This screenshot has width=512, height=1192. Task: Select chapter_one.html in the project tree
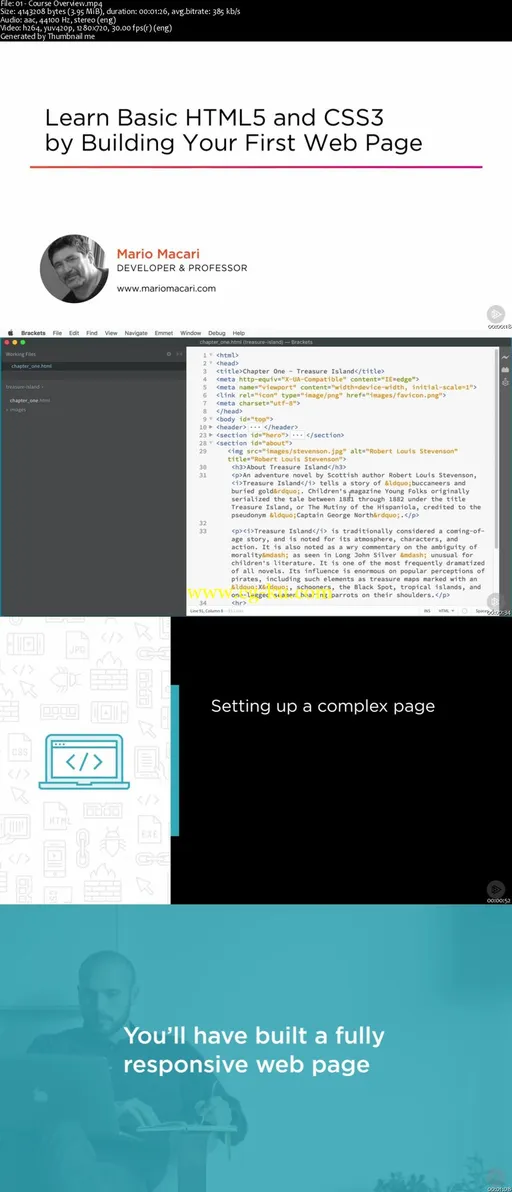[30, 400]
